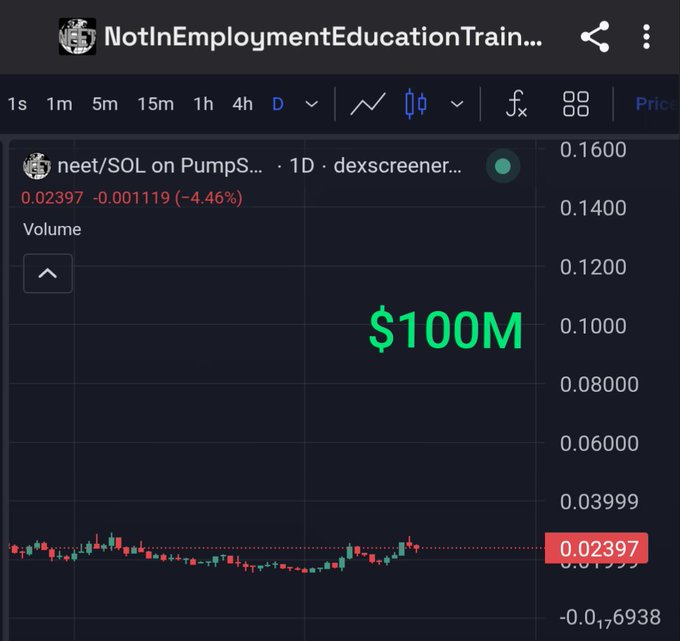Click the red 0.02397 value in the legend
Image resolution: width=680 pixels, height=641 pixels.
click(52, 198)
